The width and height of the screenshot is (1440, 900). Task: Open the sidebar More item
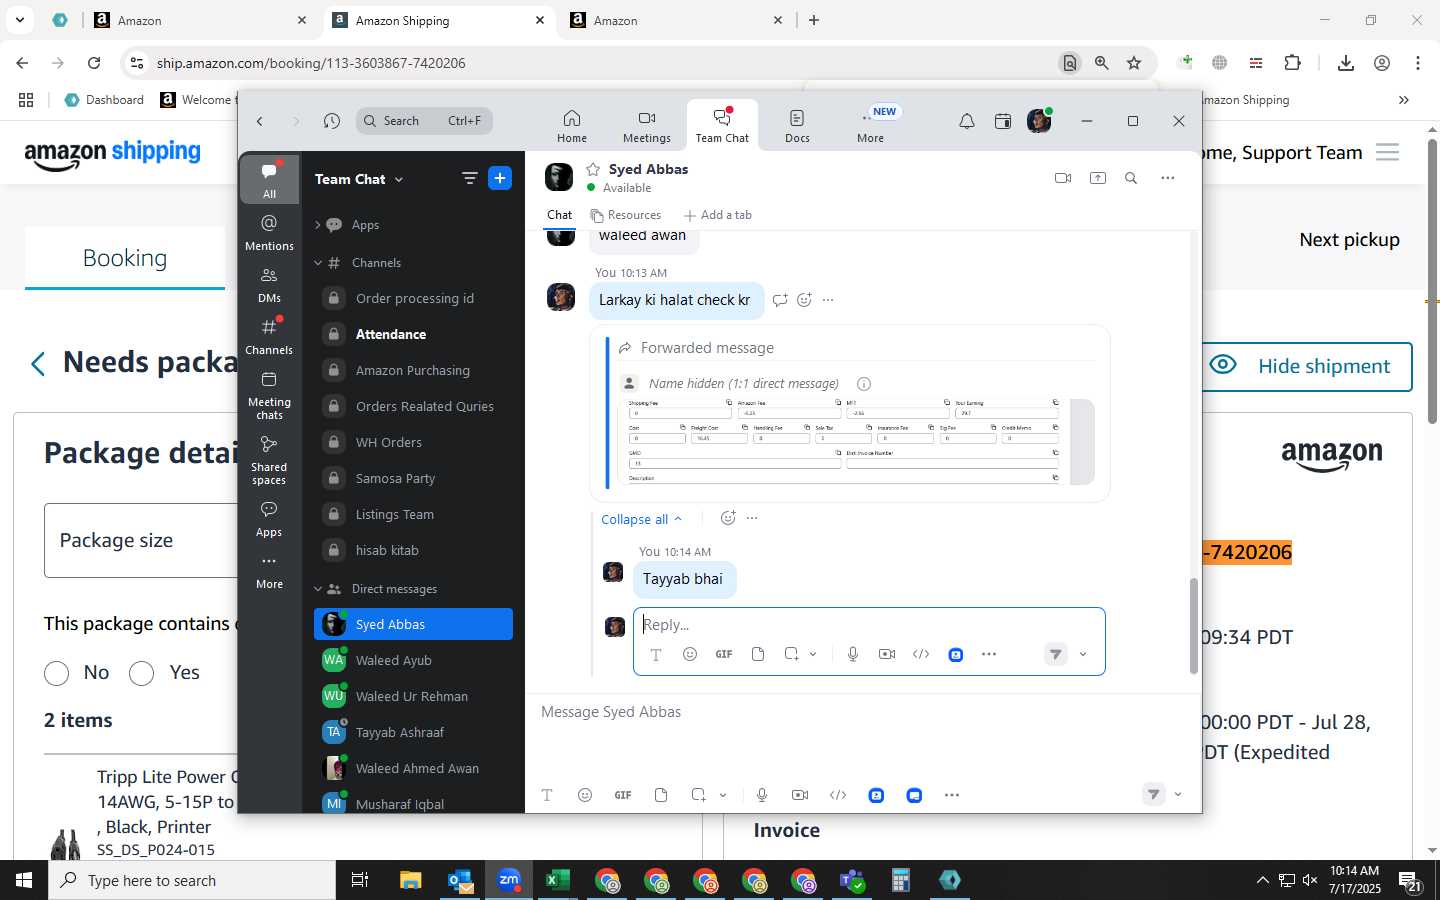pos(269,571)
